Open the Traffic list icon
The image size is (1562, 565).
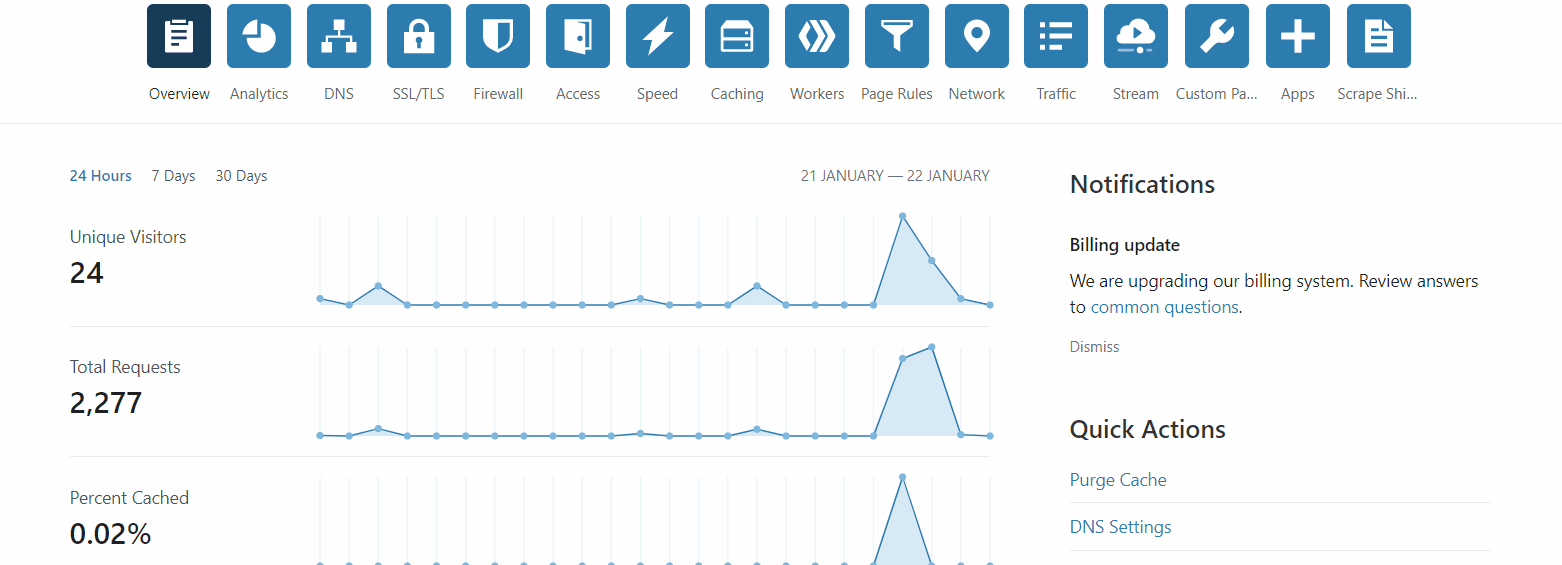coord(1056,36)
